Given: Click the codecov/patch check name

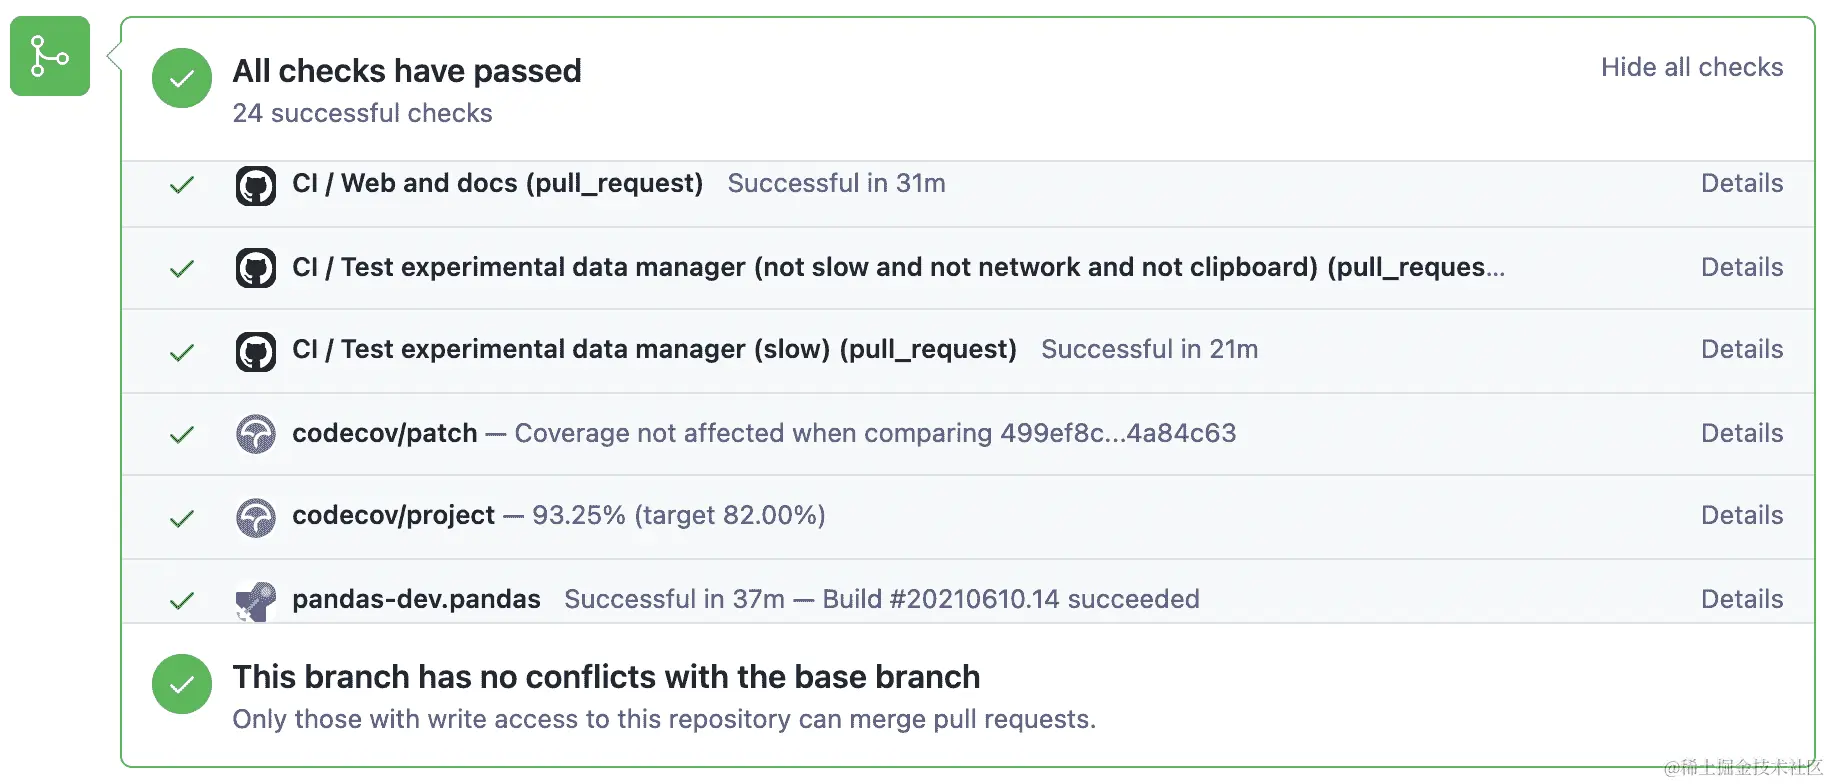Looking at the screenshot, I should click(x=384, y=433).
